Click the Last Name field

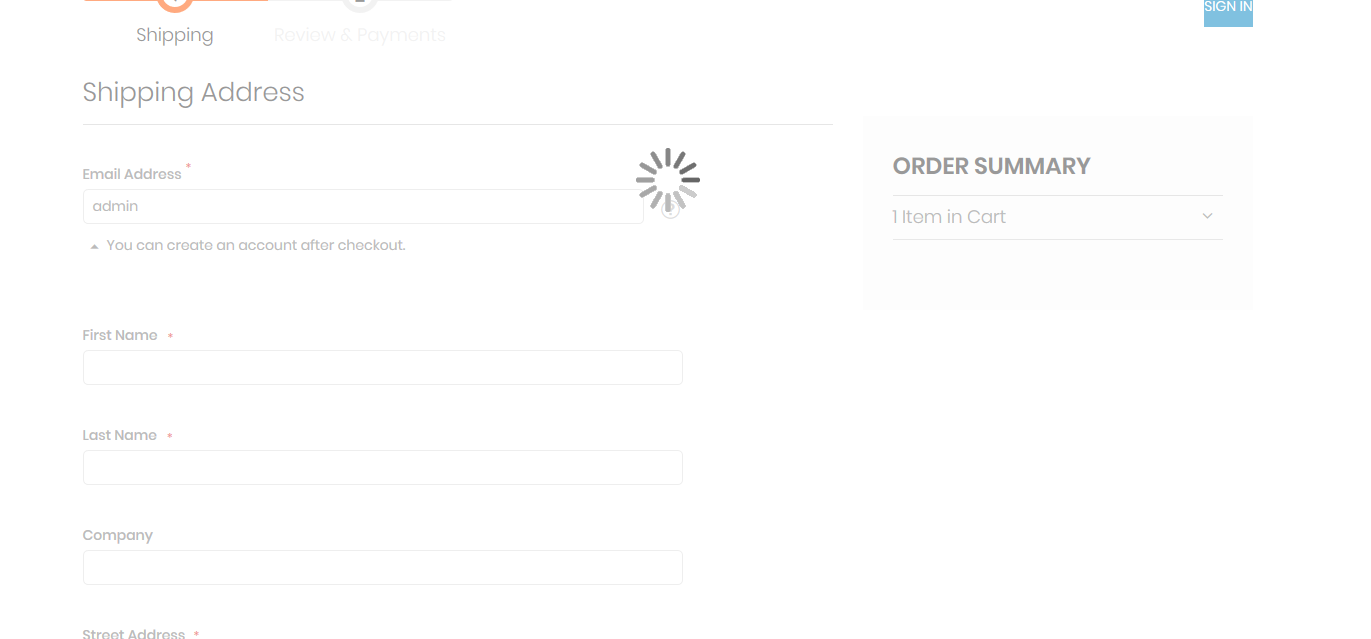(382, 467)
